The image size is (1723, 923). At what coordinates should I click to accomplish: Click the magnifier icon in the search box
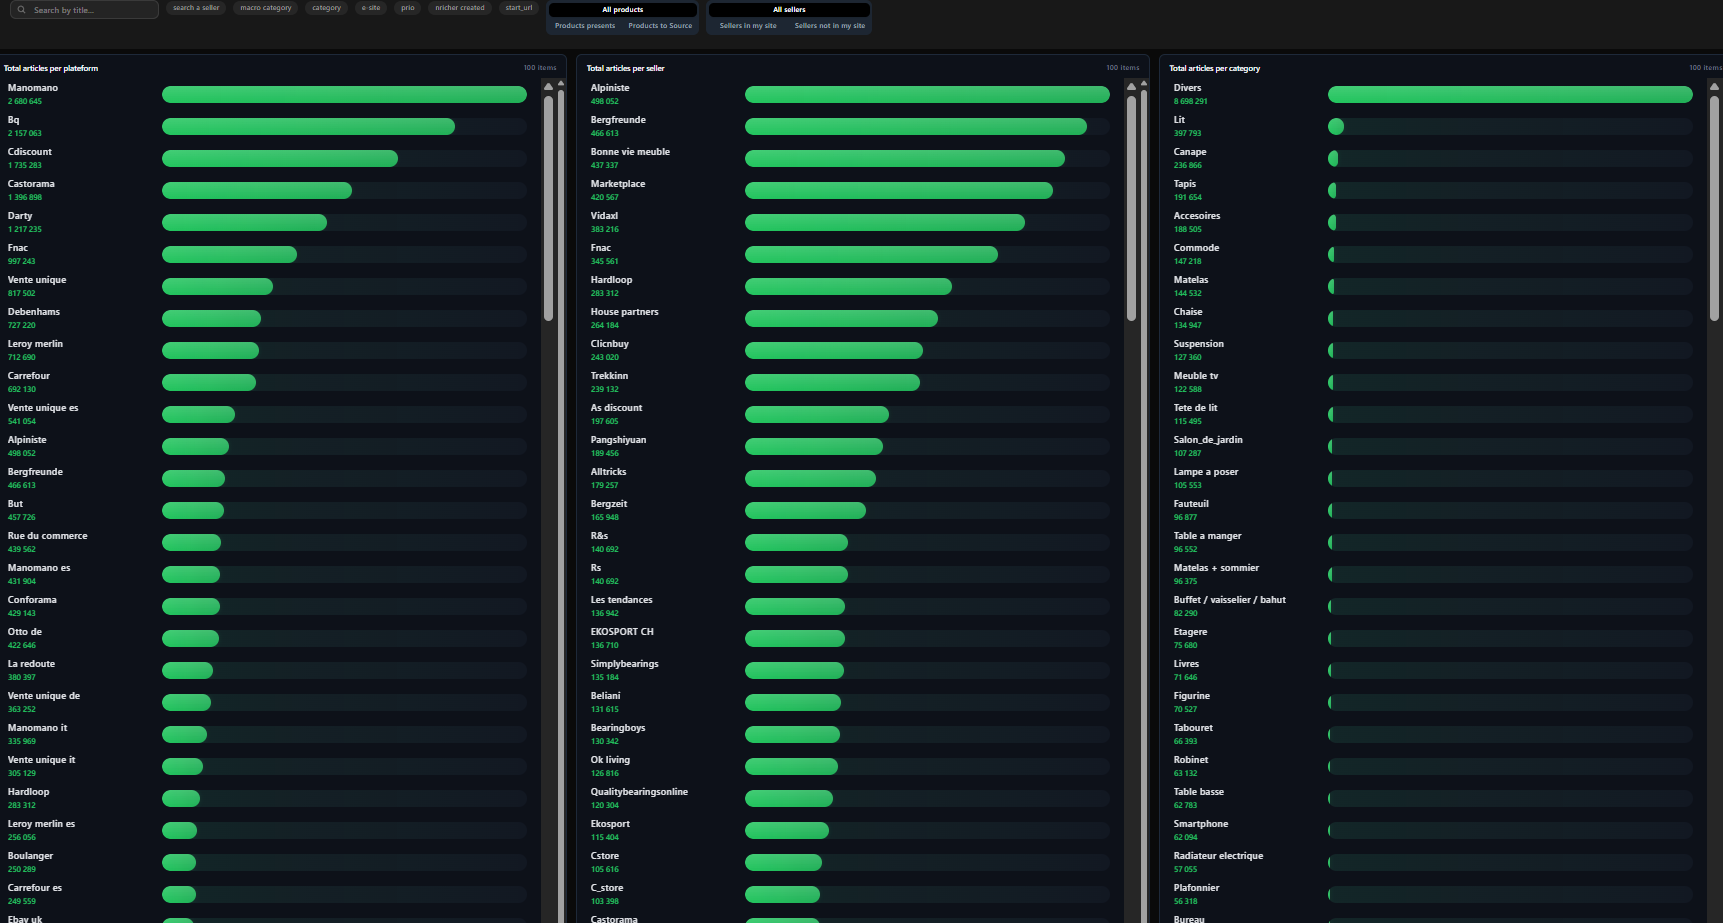22,10
